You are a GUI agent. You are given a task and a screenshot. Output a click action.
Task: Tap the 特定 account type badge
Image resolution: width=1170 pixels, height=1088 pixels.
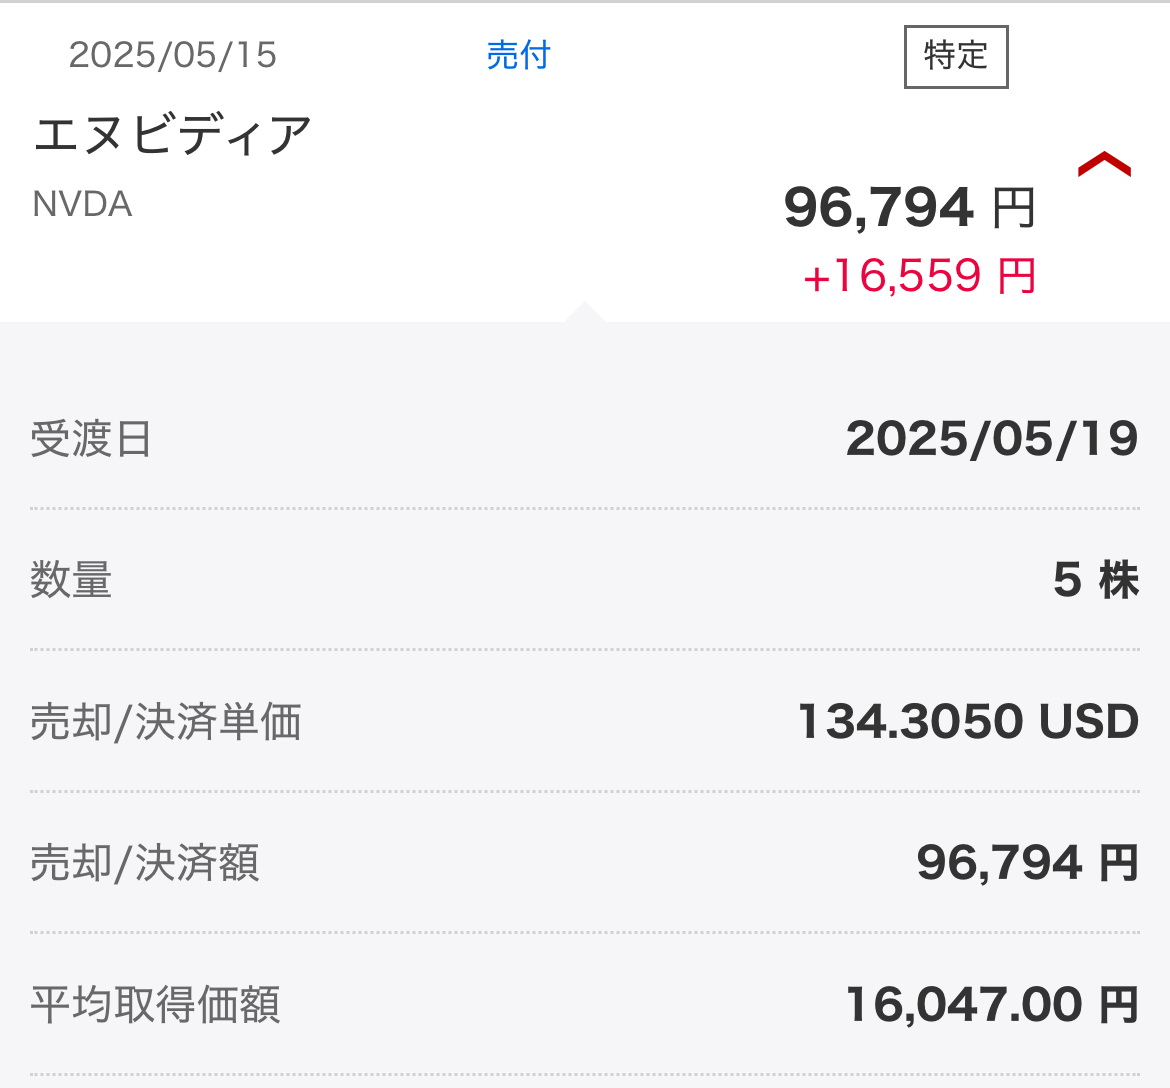(956, 57)
